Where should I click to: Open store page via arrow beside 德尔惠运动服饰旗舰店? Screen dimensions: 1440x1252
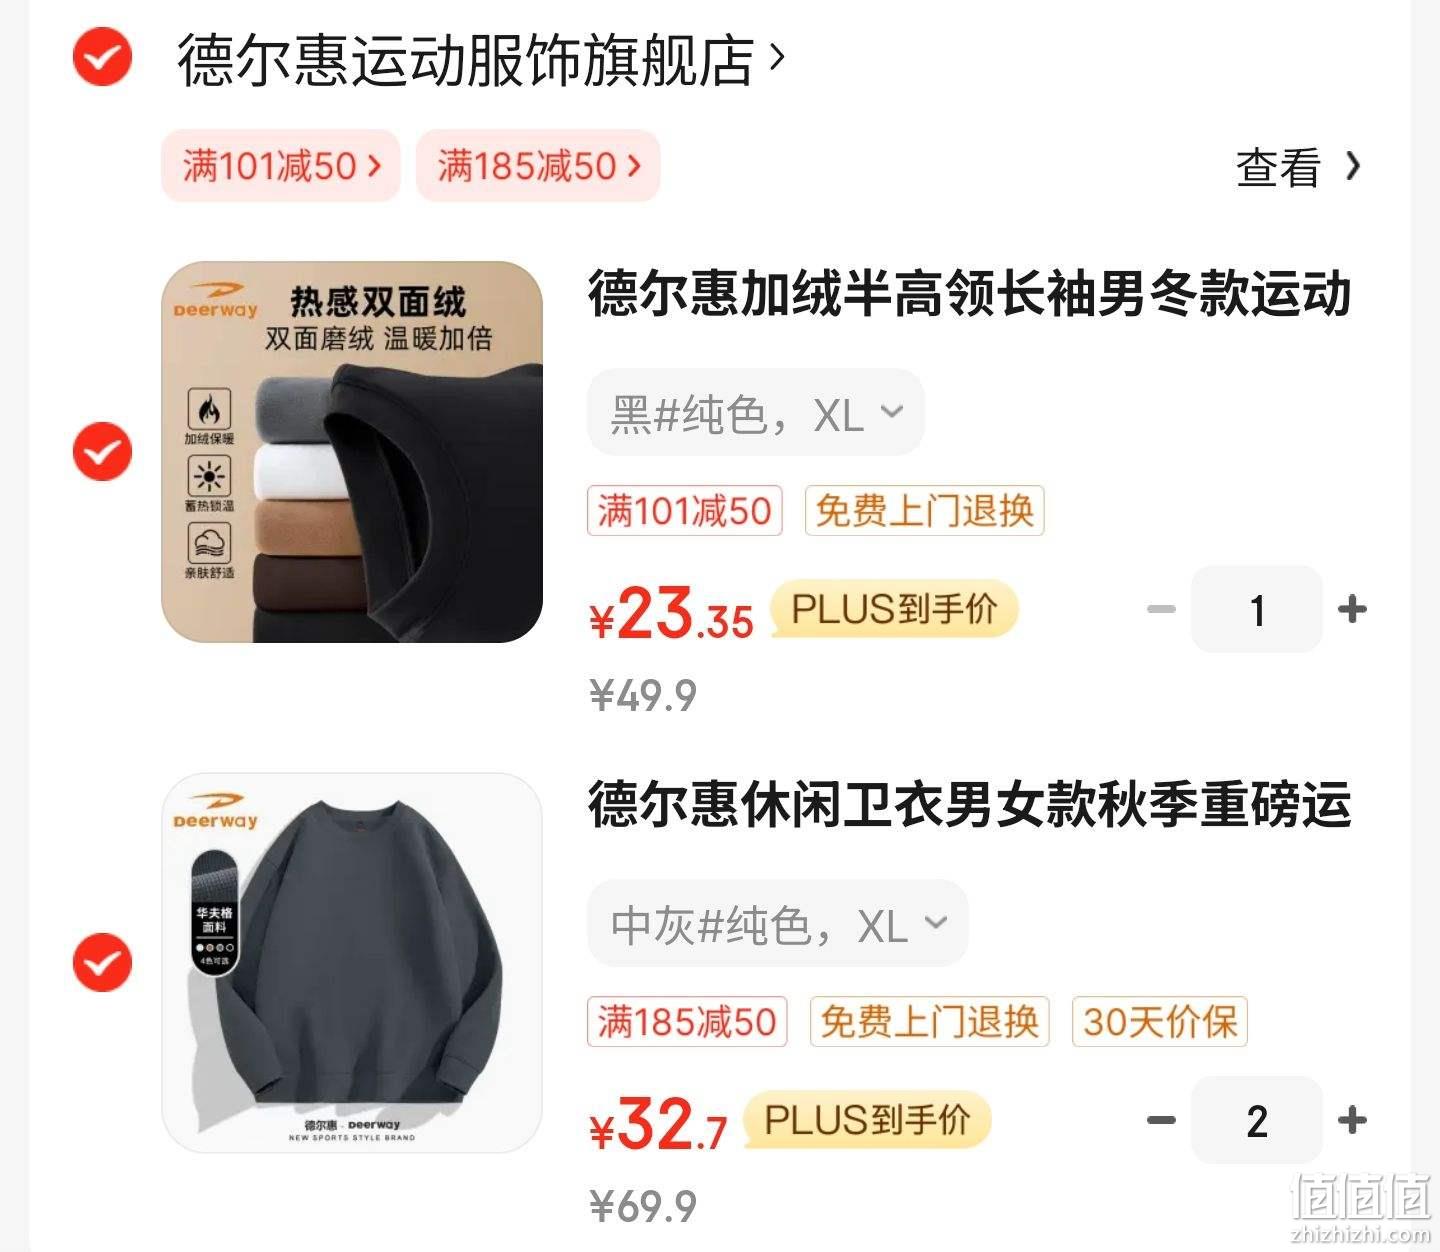tap(777, 60)
